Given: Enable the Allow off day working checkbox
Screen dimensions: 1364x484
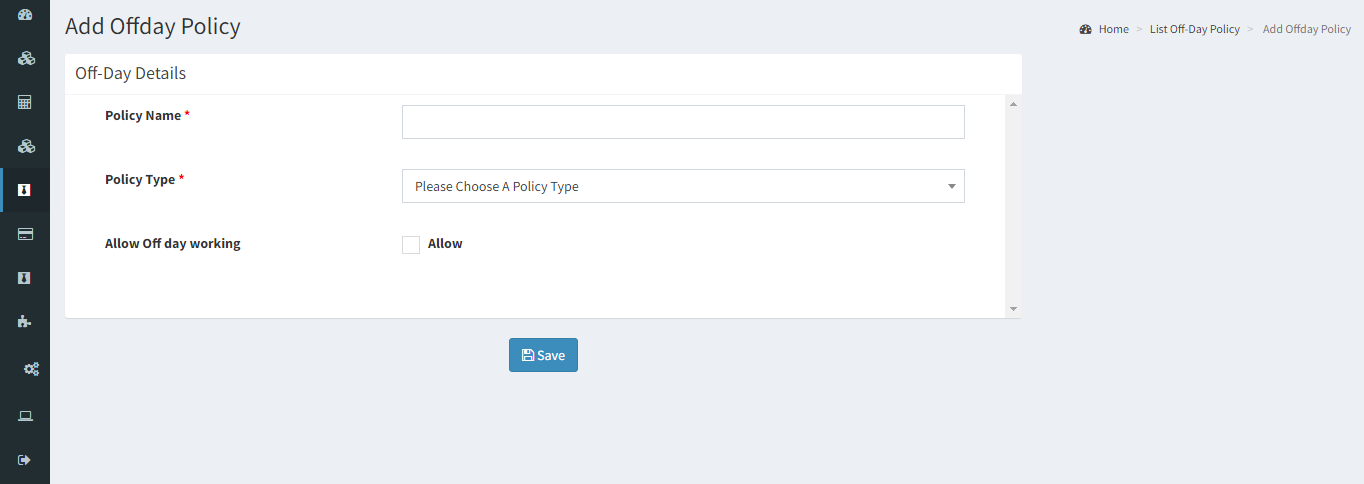Looking at the screenshot, I should (x=411, y=245).
